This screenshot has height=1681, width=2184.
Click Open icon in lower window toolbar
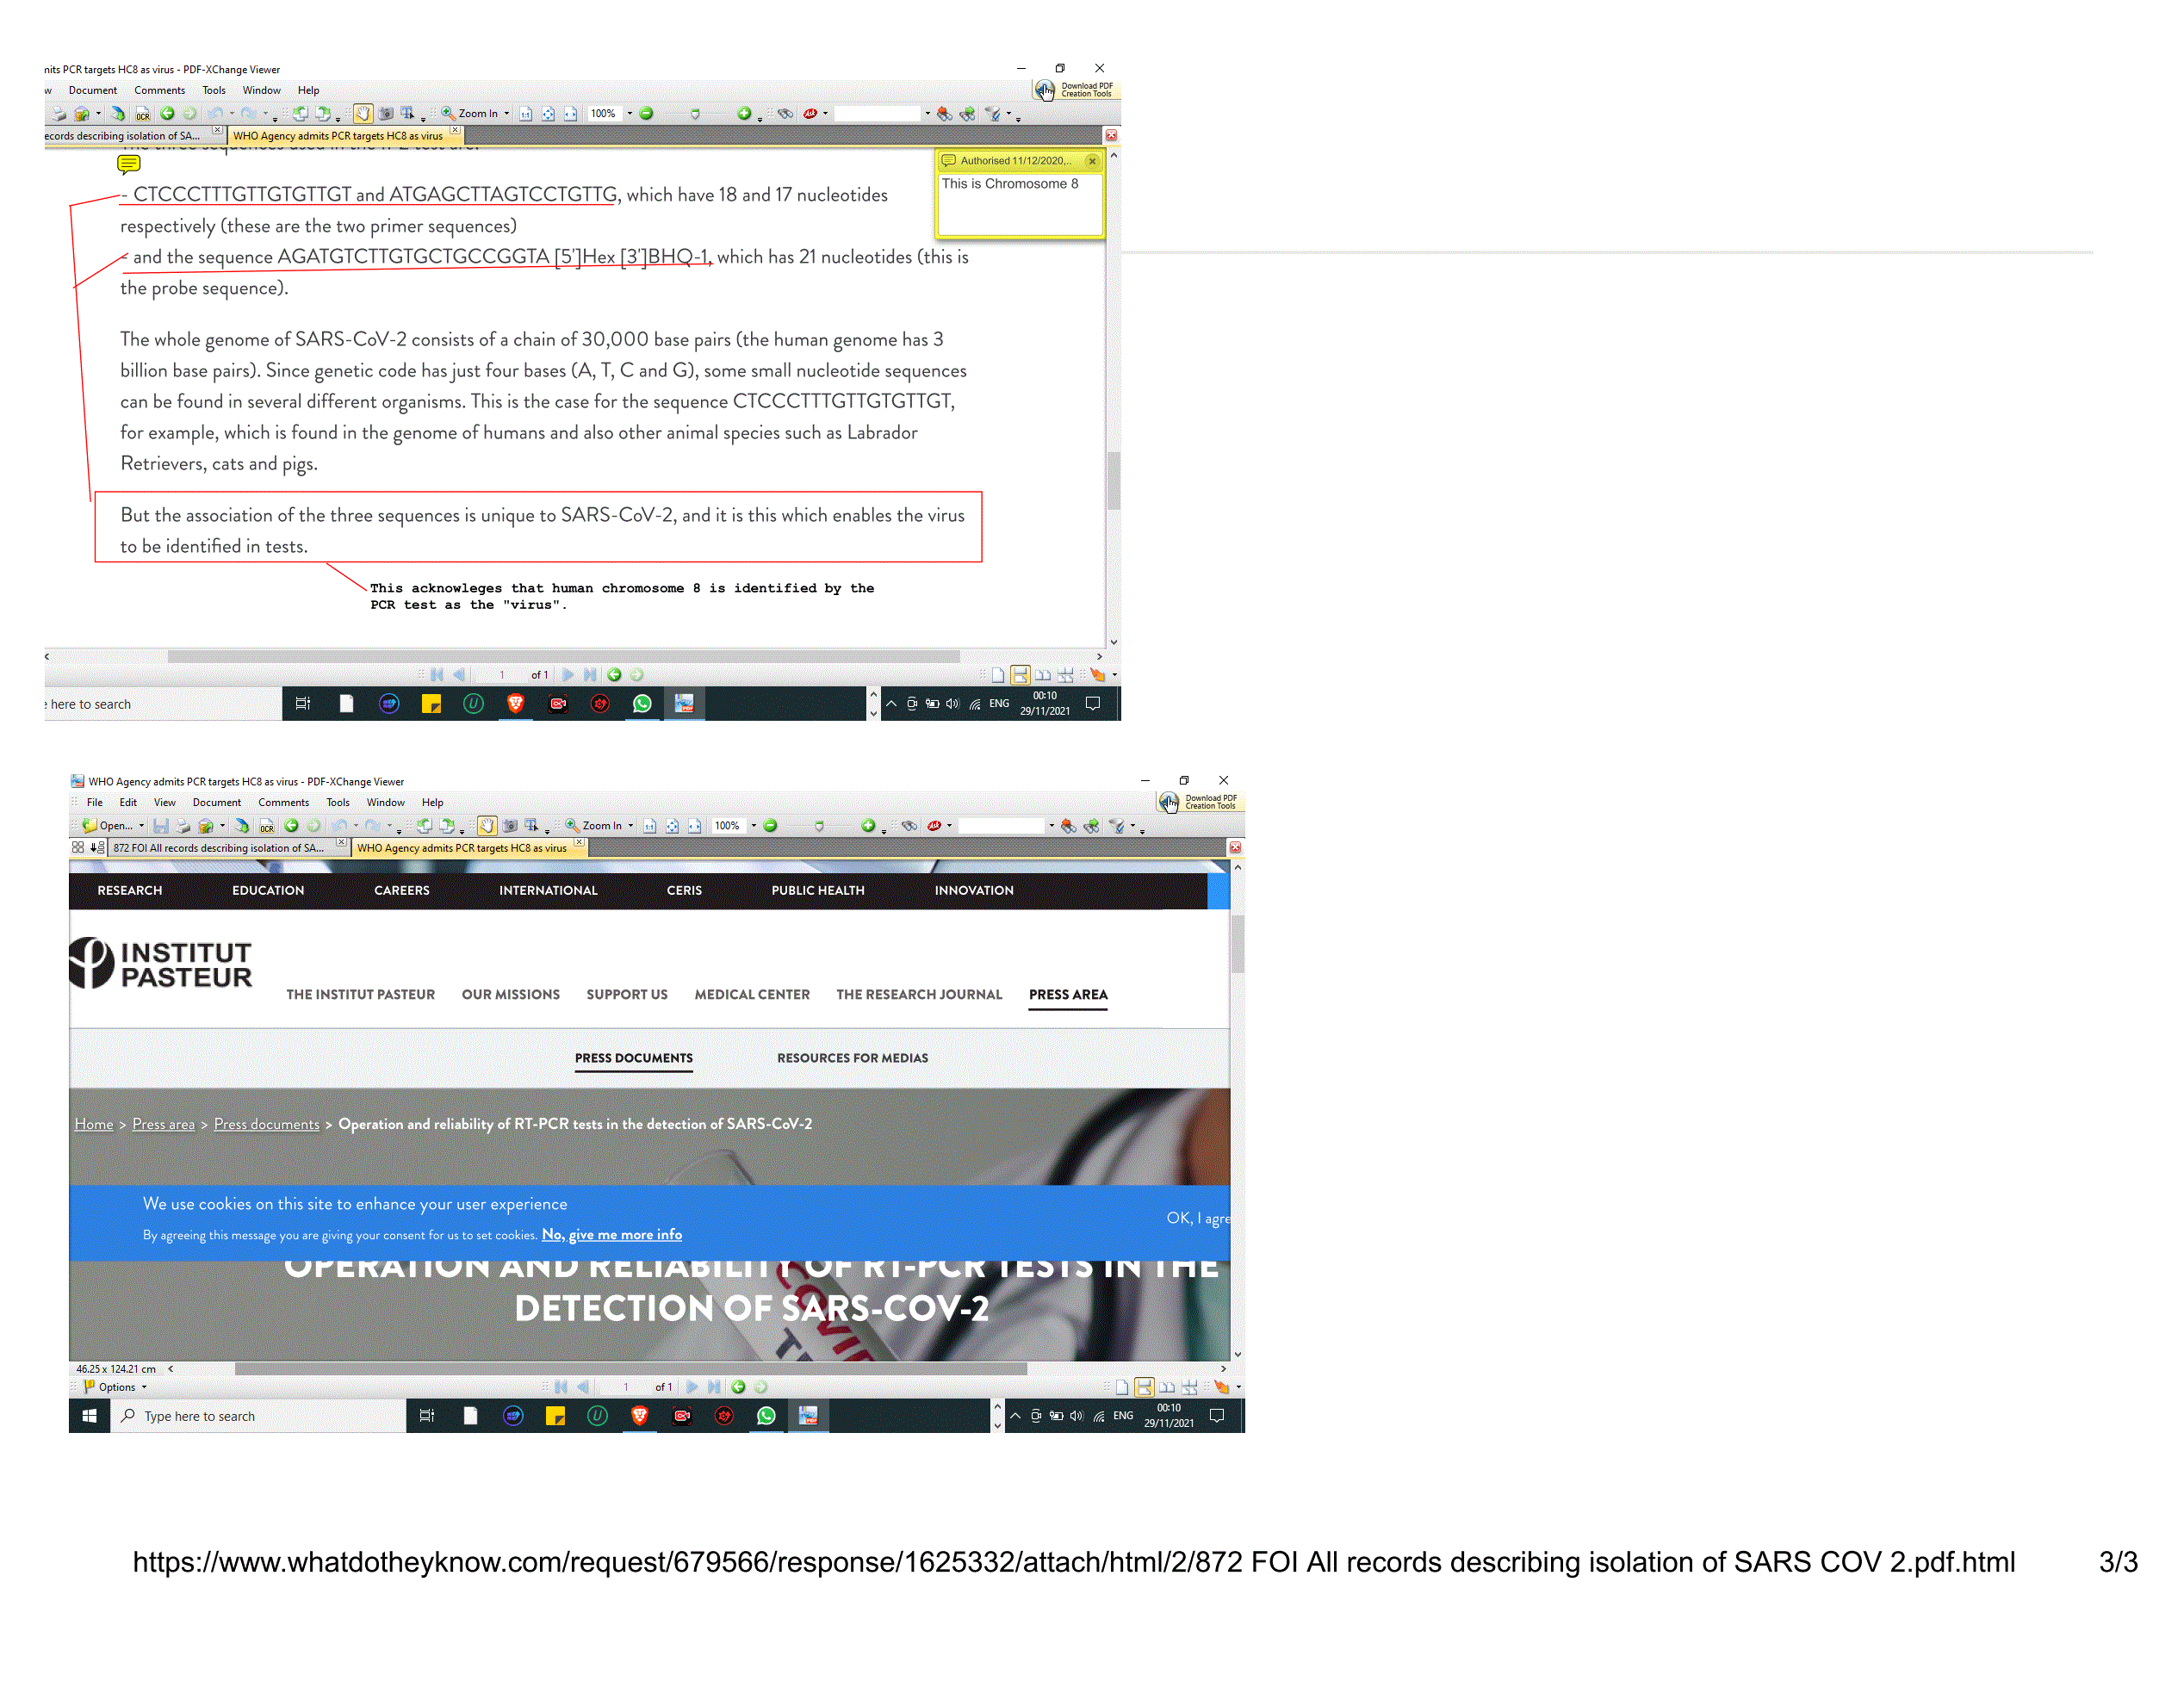(x=90, y=826)
